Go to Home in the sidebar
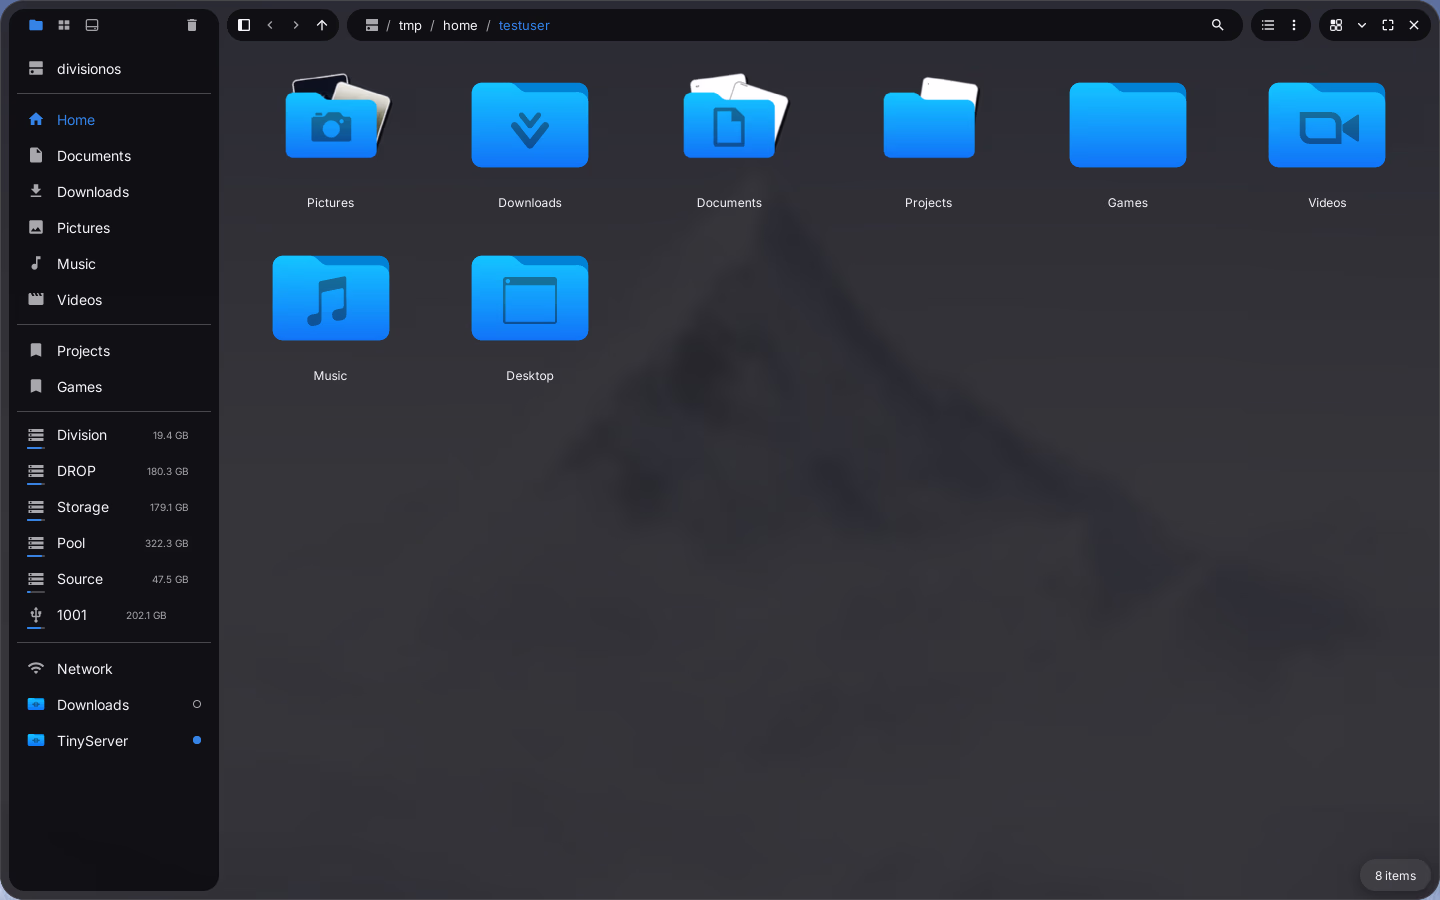Viewport: 1440px width, 900px height. pyautogui.click(x=114, y=120)
